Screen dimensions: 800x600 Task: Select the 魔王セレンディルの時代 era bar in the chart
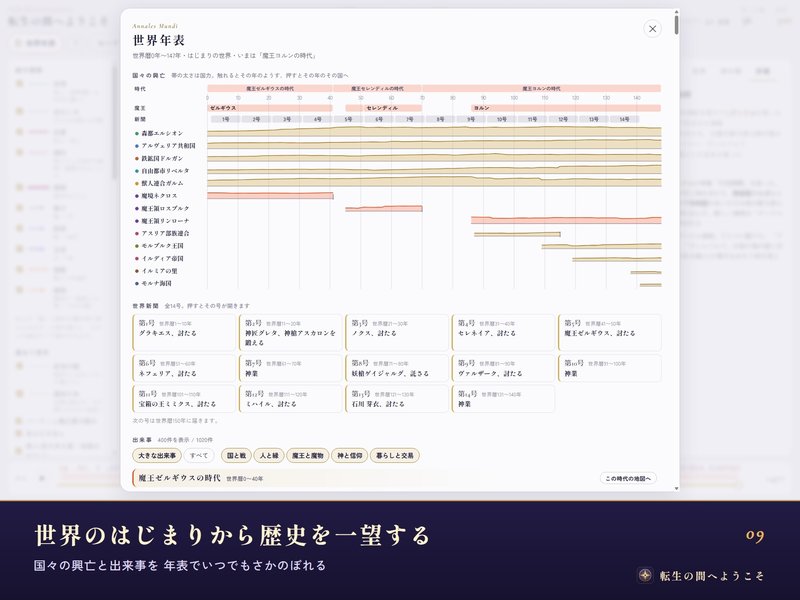pyautogui.click(x=377, y=88)
